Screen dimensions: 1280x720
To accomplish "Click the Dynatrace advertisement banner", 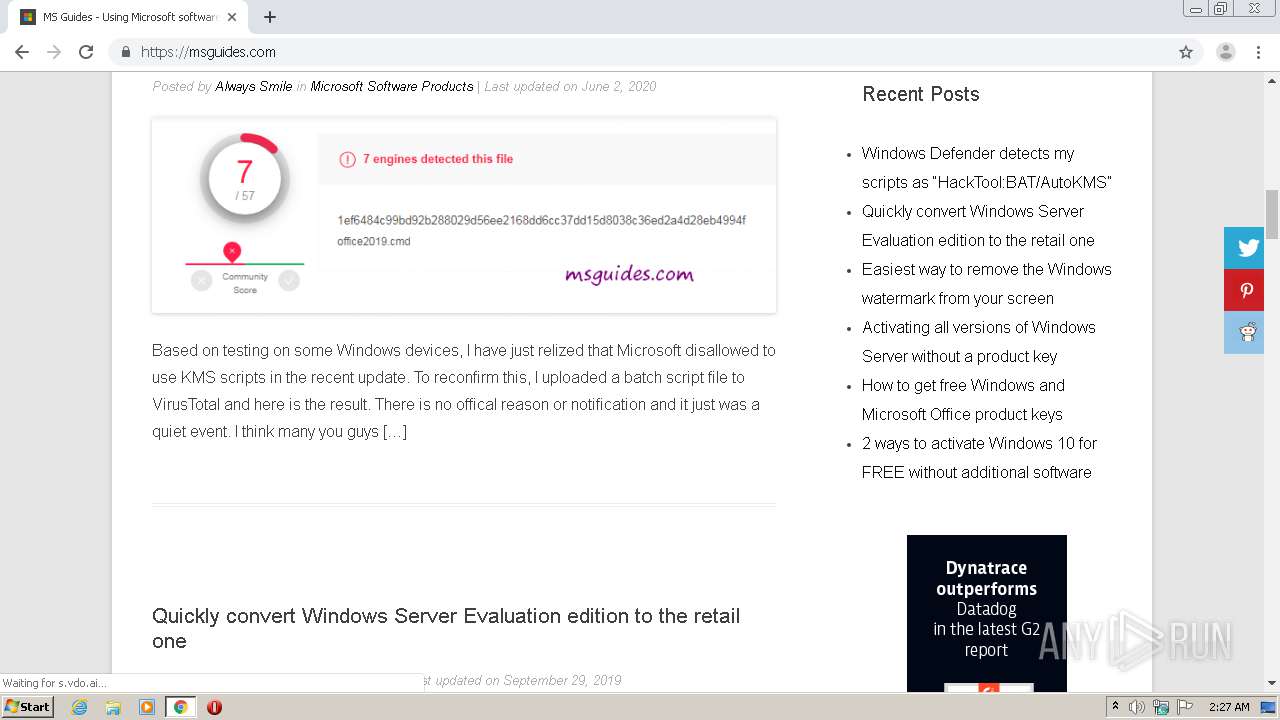I will coord(987,613).
